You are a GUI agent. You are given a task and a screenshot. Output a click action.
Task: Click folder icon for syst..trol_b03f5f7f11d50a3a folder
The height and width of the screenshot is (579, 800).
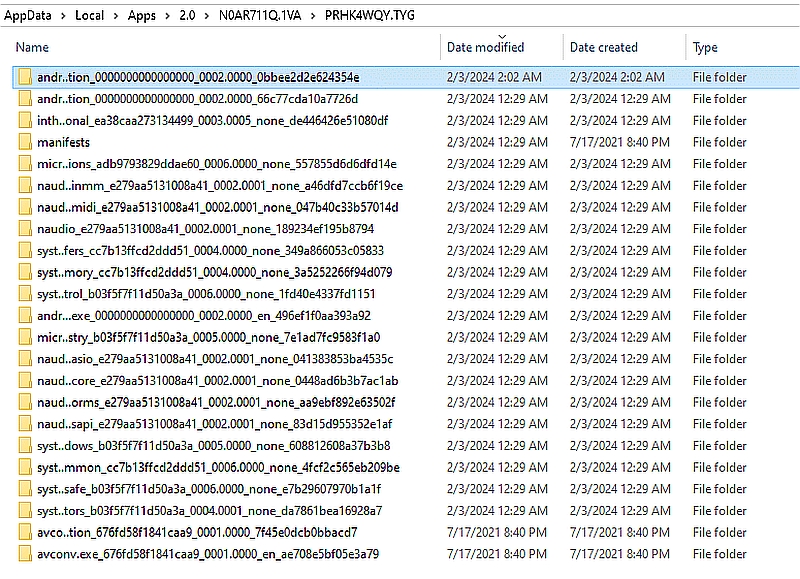(x=24, y=294)
